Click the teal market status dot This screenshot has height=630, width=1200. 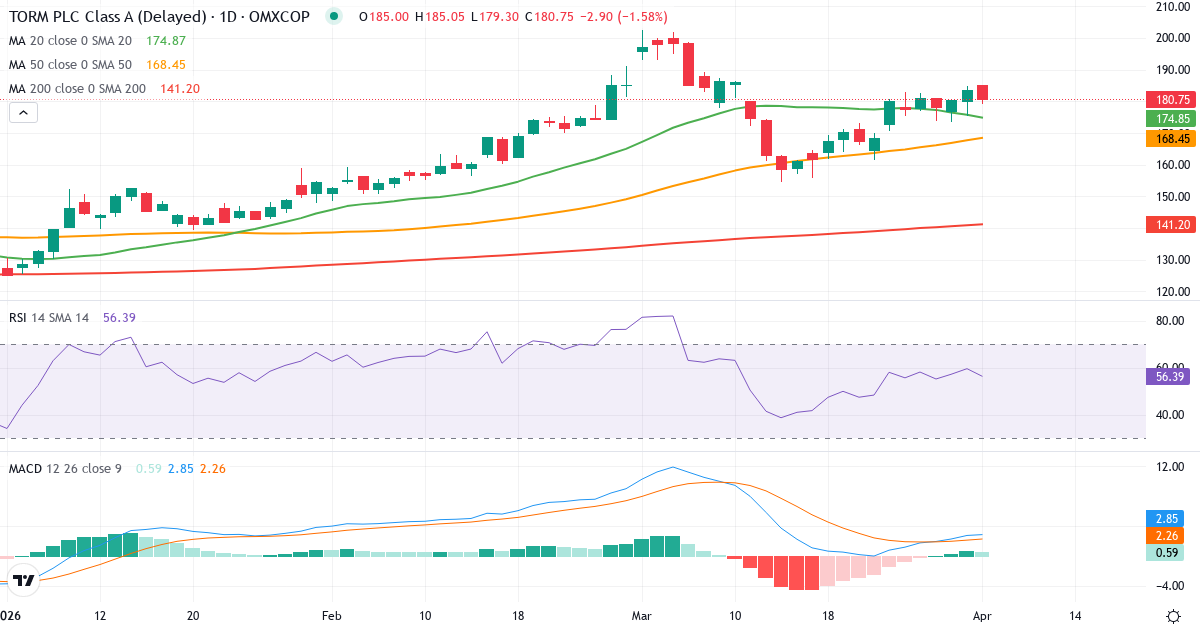pyautogui.click(x=333, y=16)
